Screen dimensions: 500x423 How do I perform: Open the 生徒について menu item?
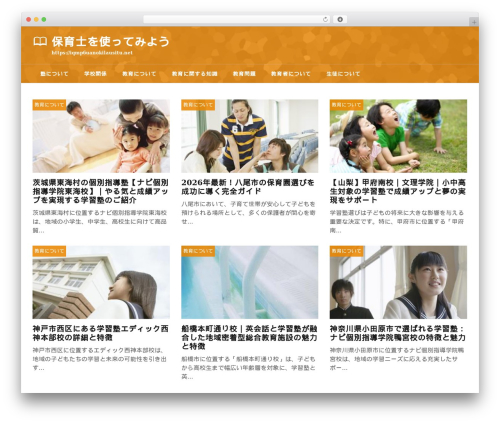[343, 74]
